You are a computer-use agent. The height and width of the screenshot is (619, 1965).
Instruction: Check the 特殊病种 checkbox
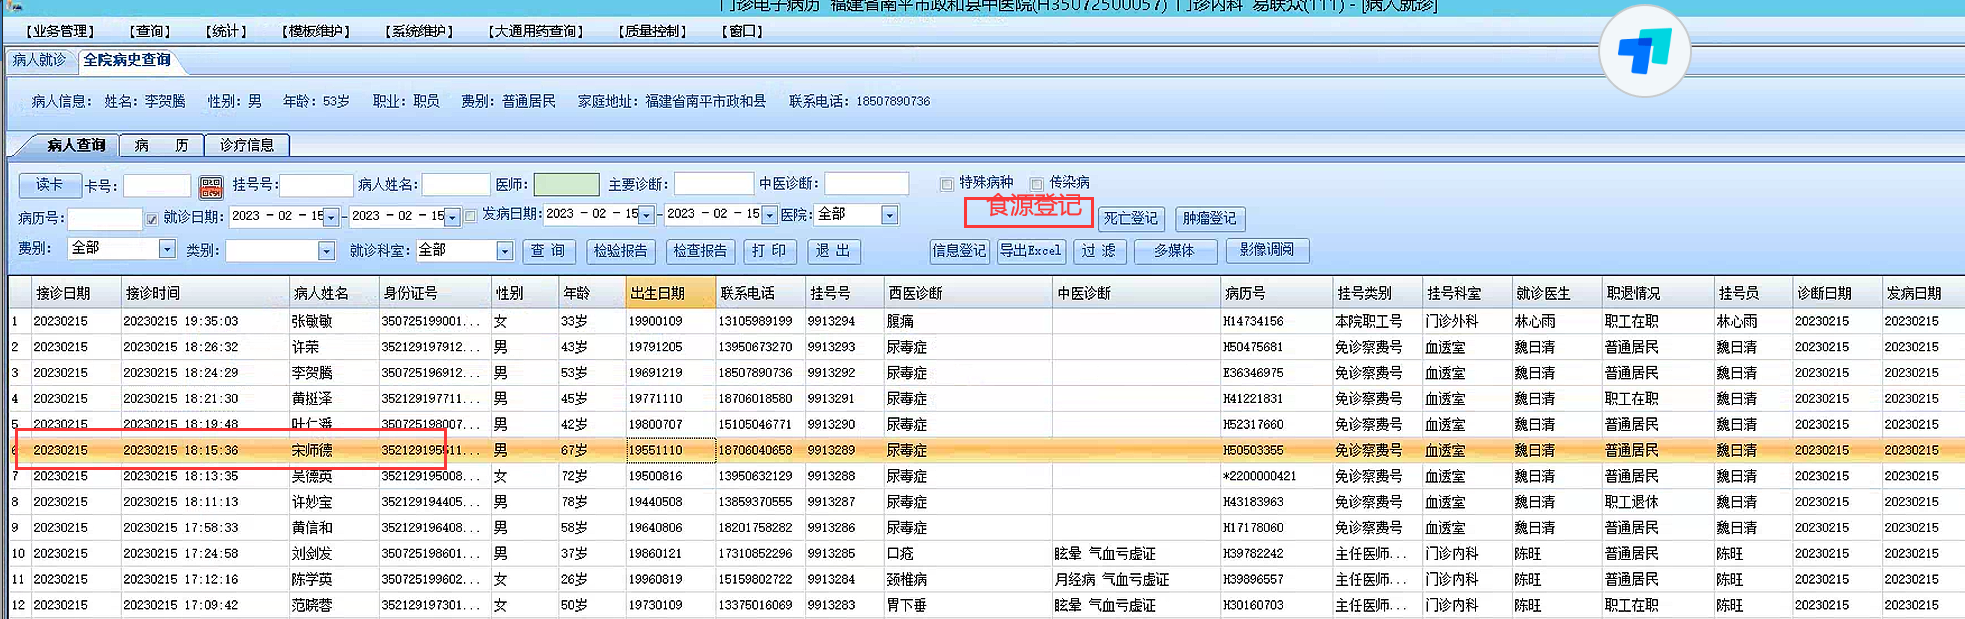(x=946, y=184)
